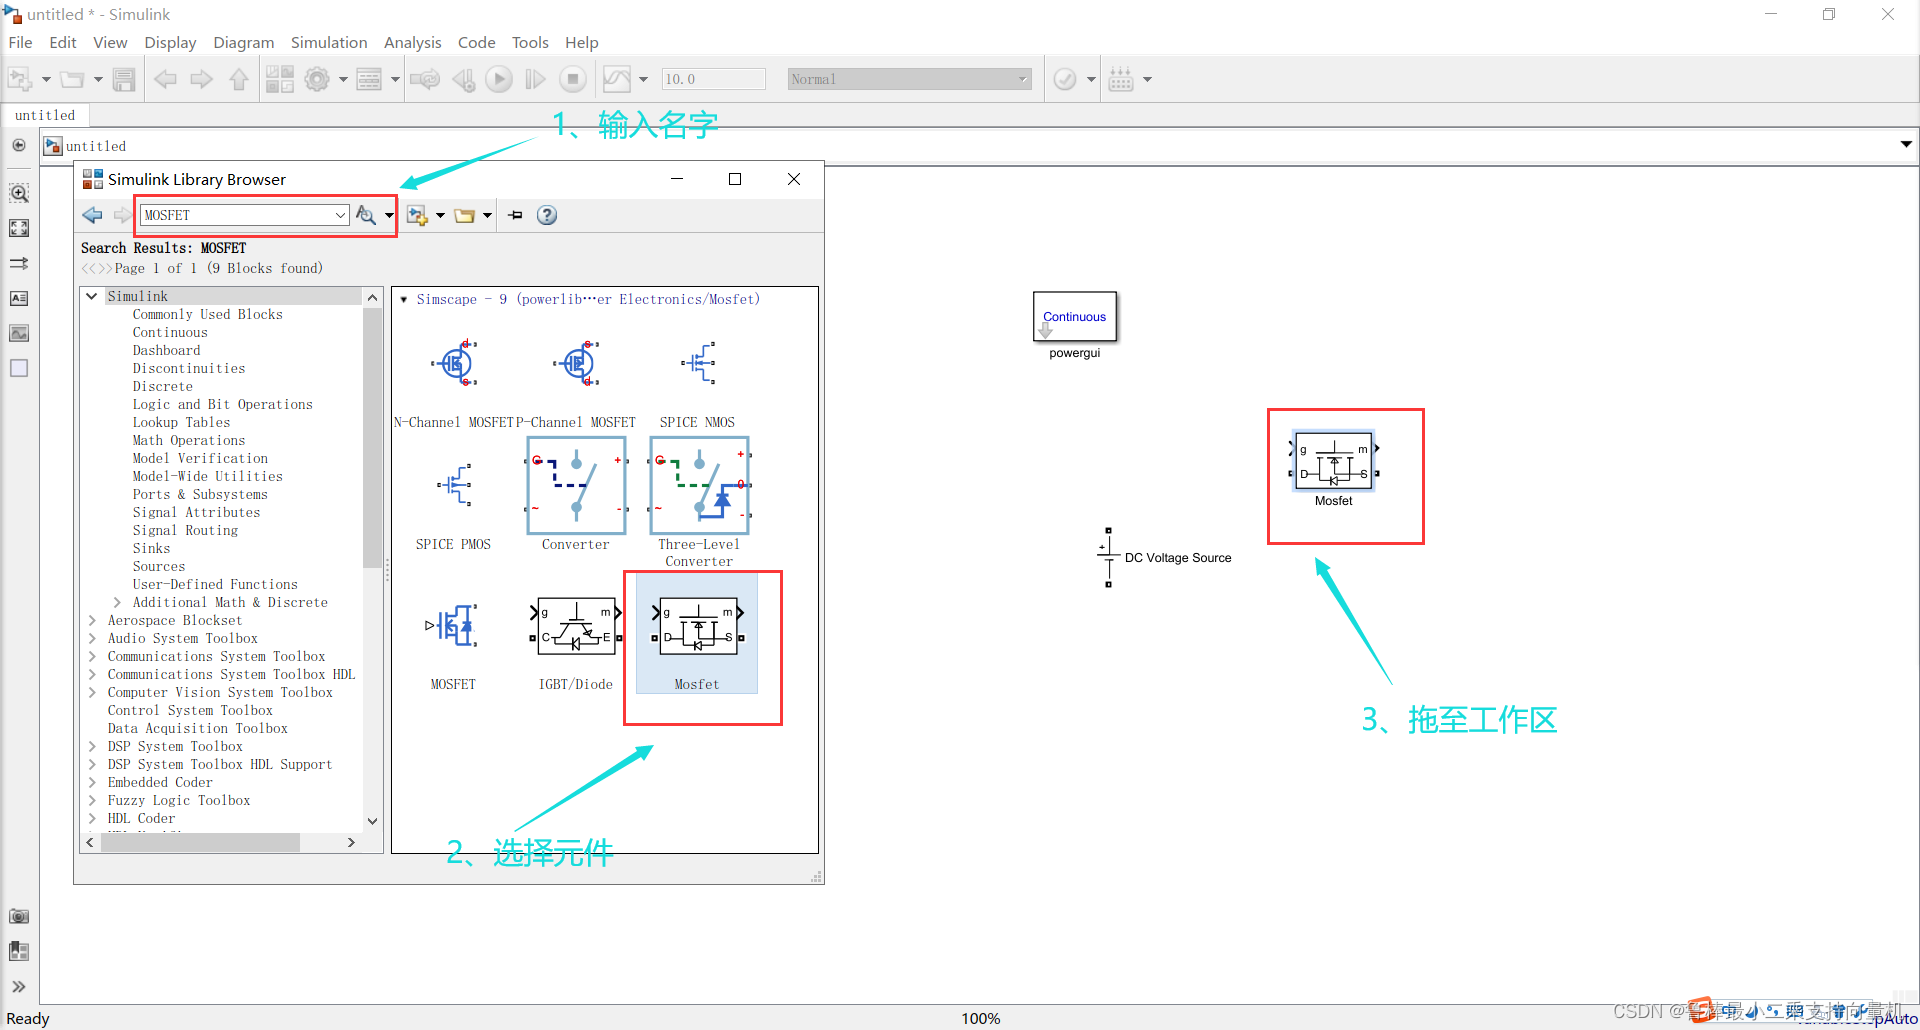This screenshot has height=1030, width=1920.
Task: Expand the Fuzzy Logic Toolbox node
Action: click(92, 800)
